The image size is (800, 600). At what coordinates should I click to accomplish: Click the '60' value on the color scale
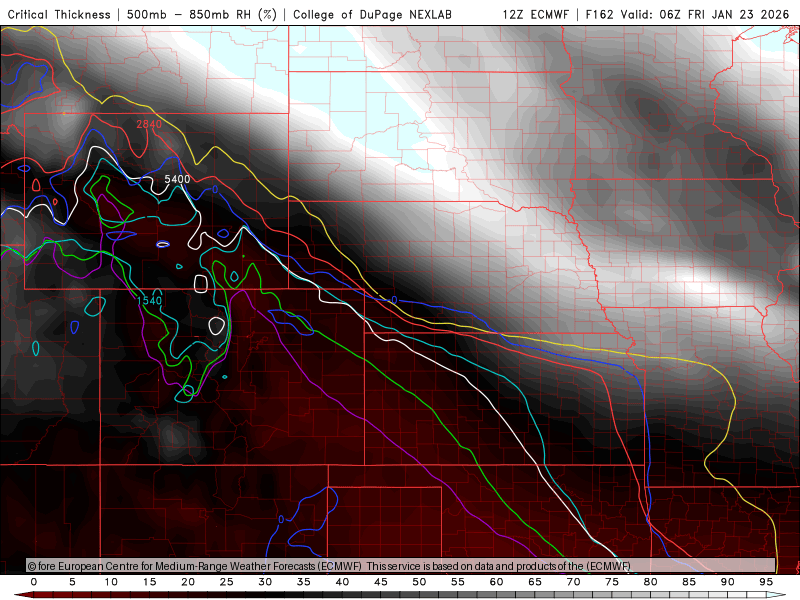(x=496, y=582)
